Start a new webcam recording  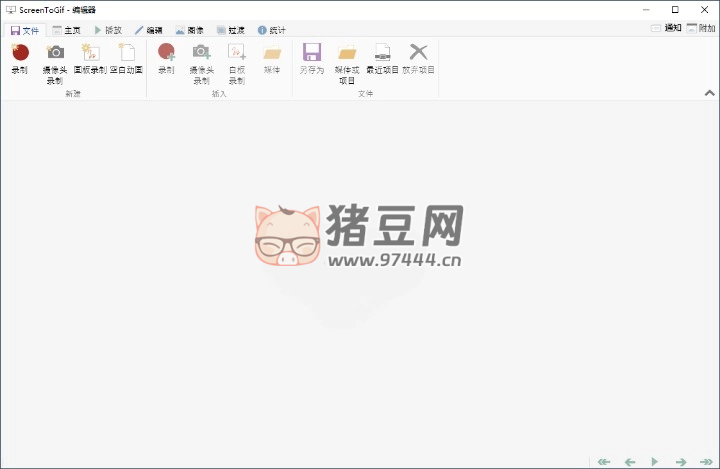click(x=55, y=64)
